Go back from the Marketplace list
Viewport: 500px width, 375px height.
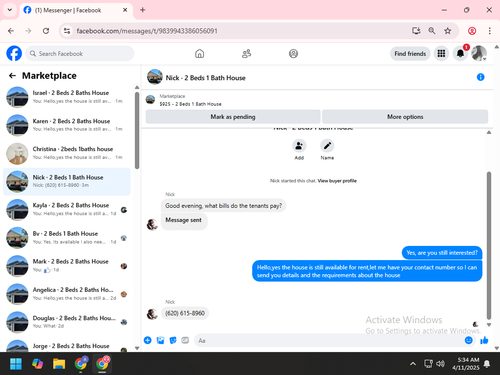[12, 76]
